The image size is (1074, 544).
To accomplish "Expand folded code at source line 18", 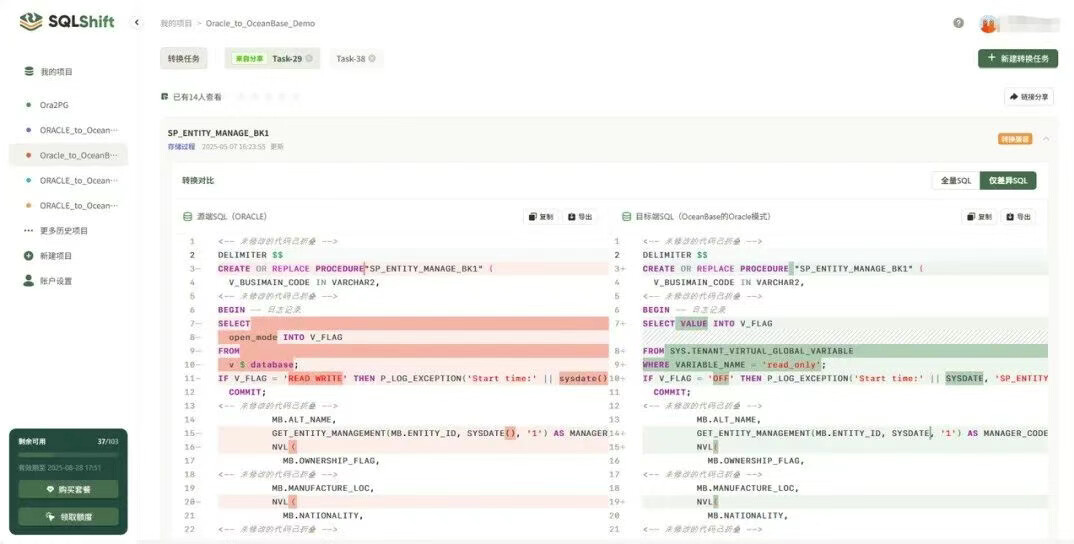I will pyautogui.click(x=277, y=474).
